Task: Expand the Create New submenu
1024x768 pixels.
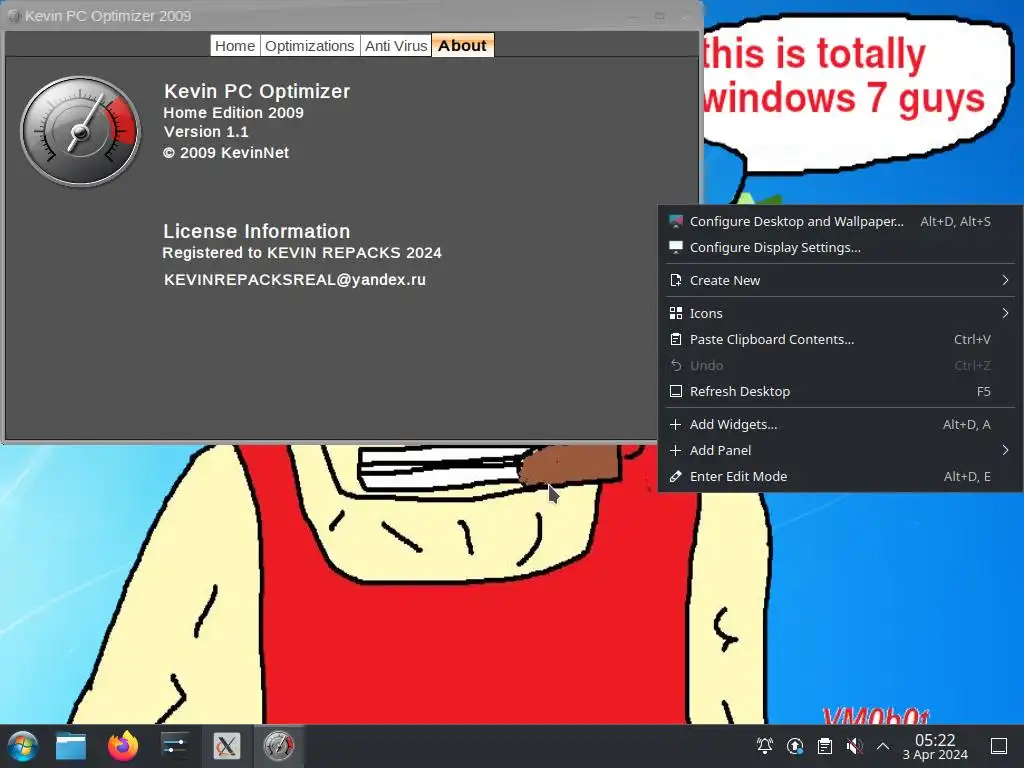Action: [840, 280]
